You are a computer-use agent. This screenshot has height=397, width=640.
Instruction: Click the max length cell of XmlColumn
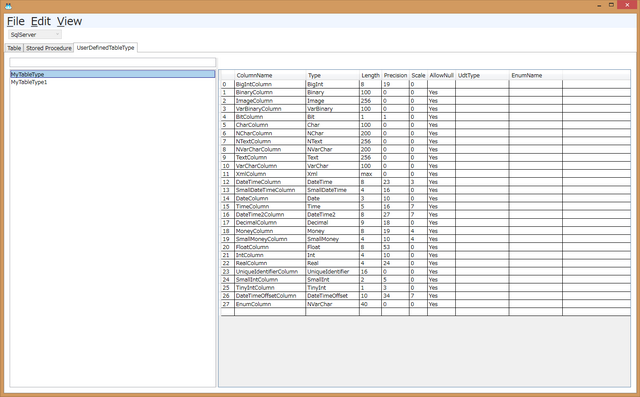[370, 174]
